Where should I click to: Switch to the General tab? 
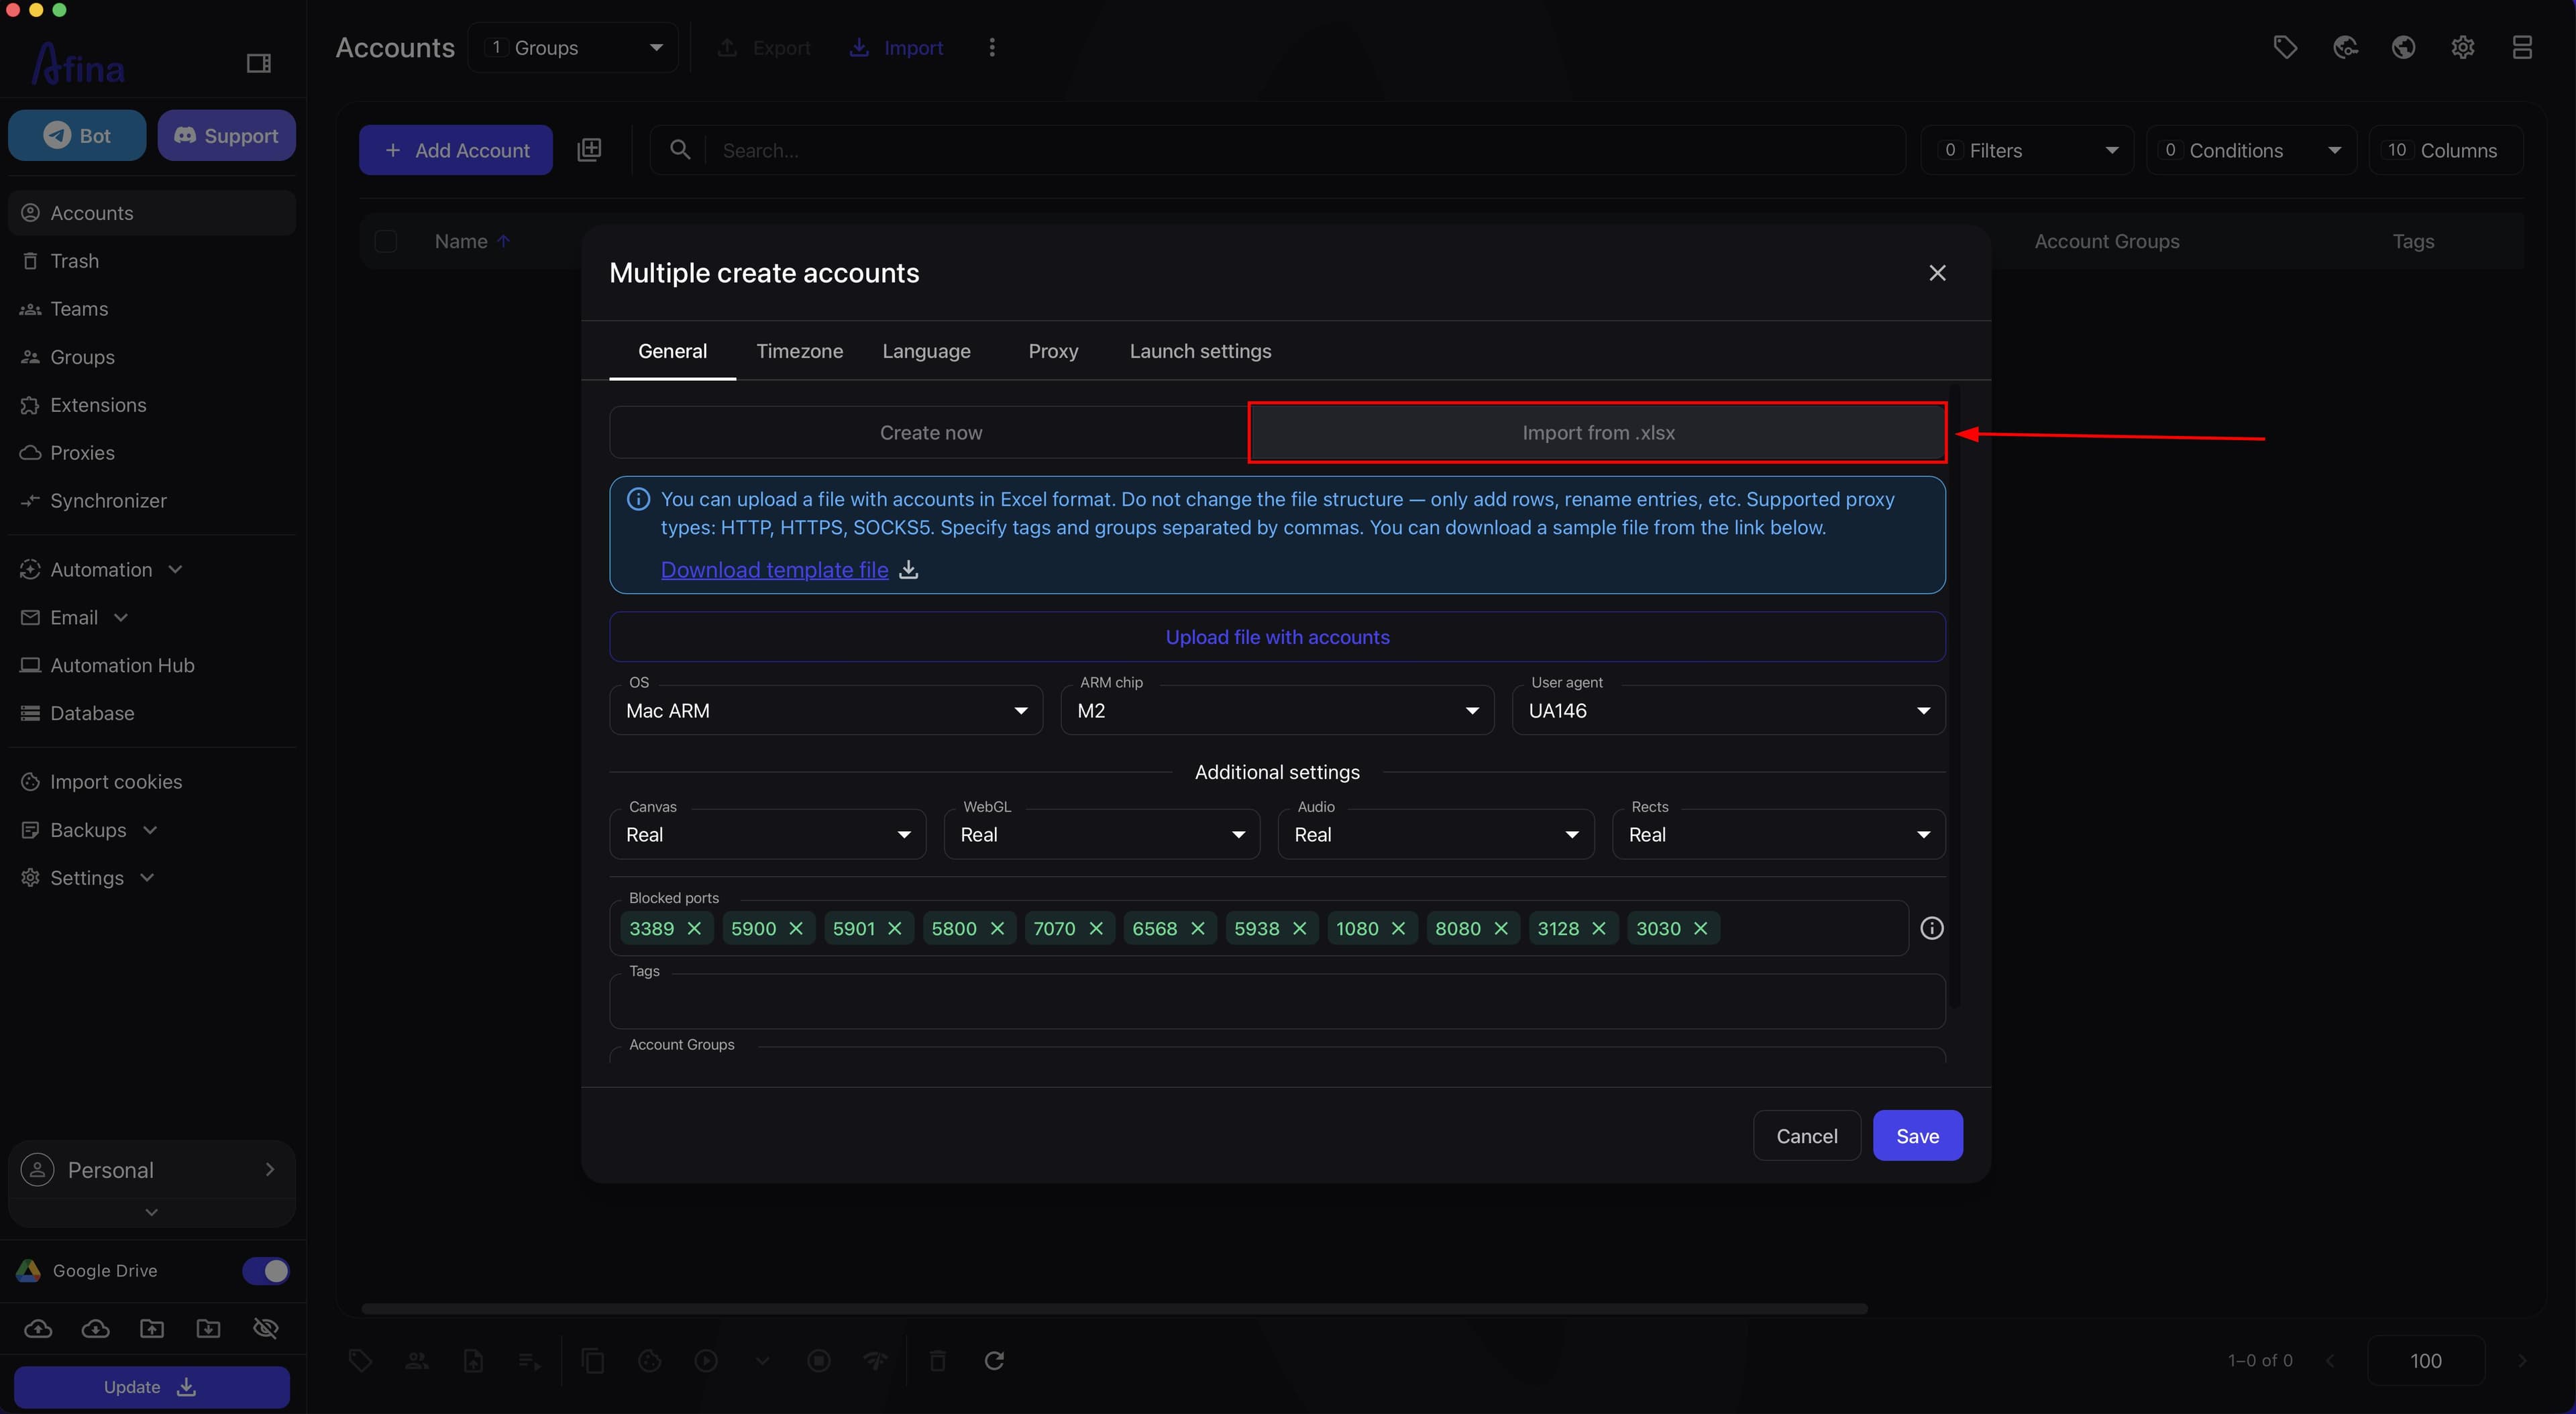tap(672, 351)
